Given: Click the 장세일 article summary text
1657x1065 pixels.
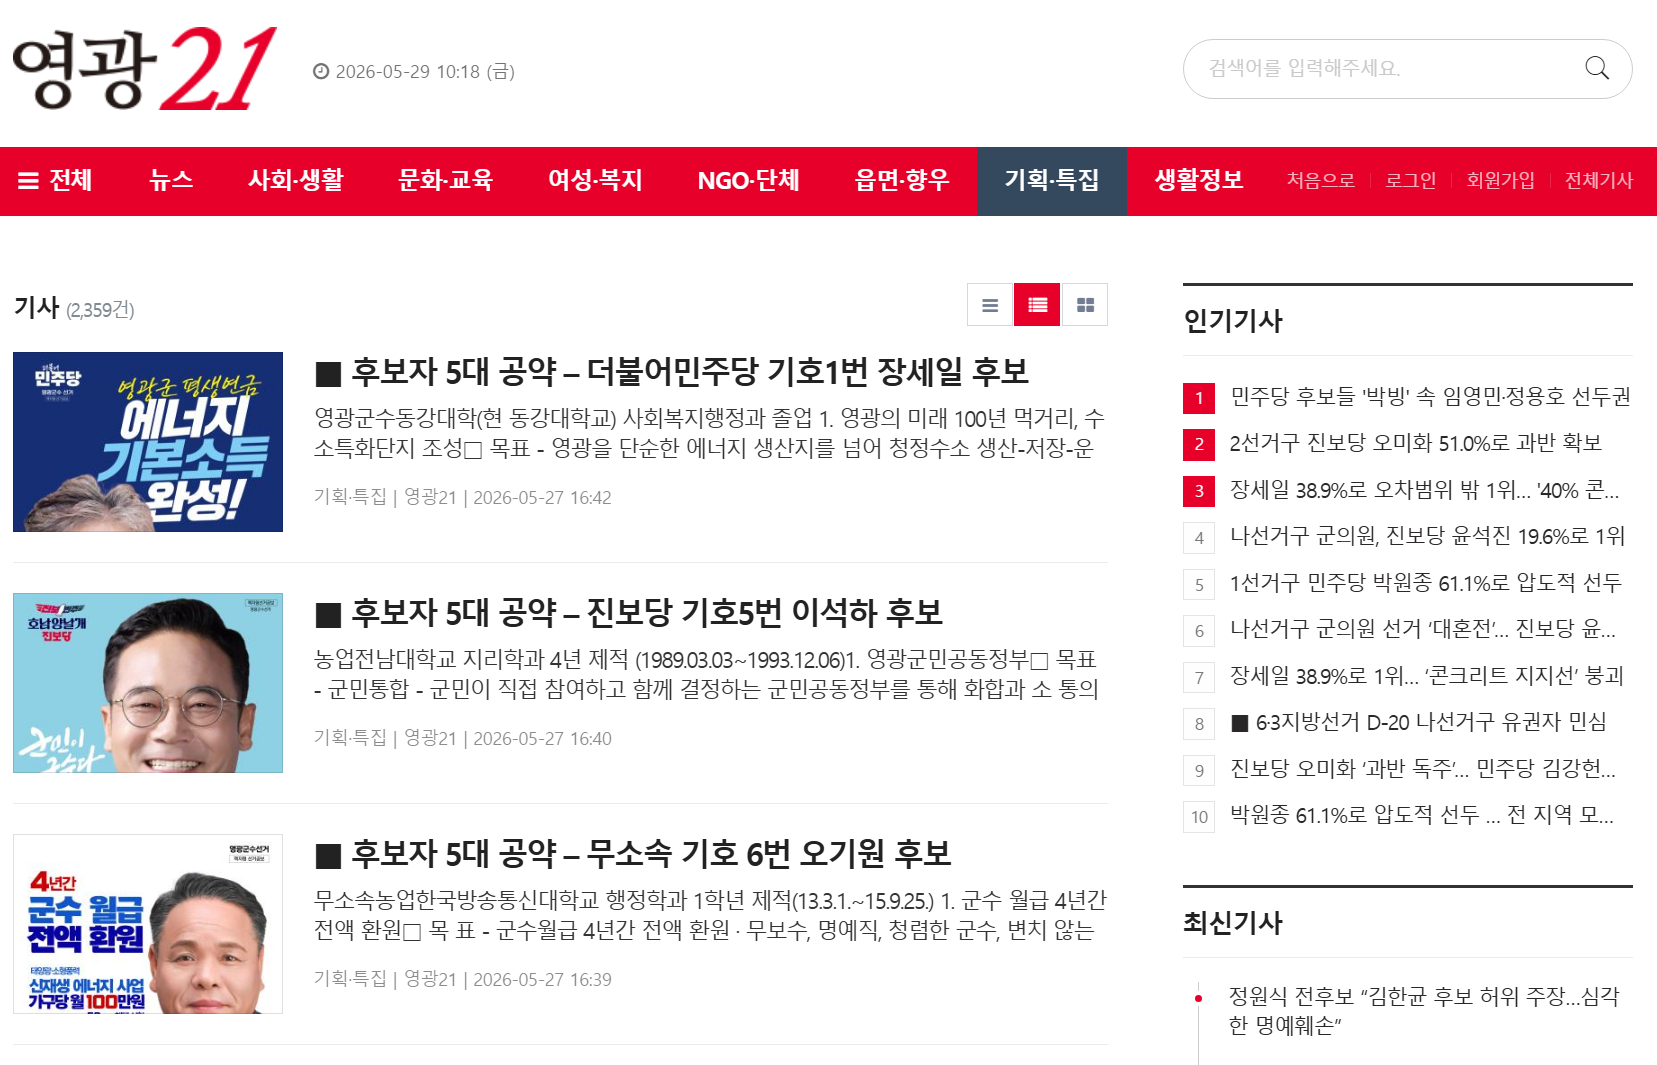Looking at the screenshot, I should pyautogui.click(x=709, y=433).
